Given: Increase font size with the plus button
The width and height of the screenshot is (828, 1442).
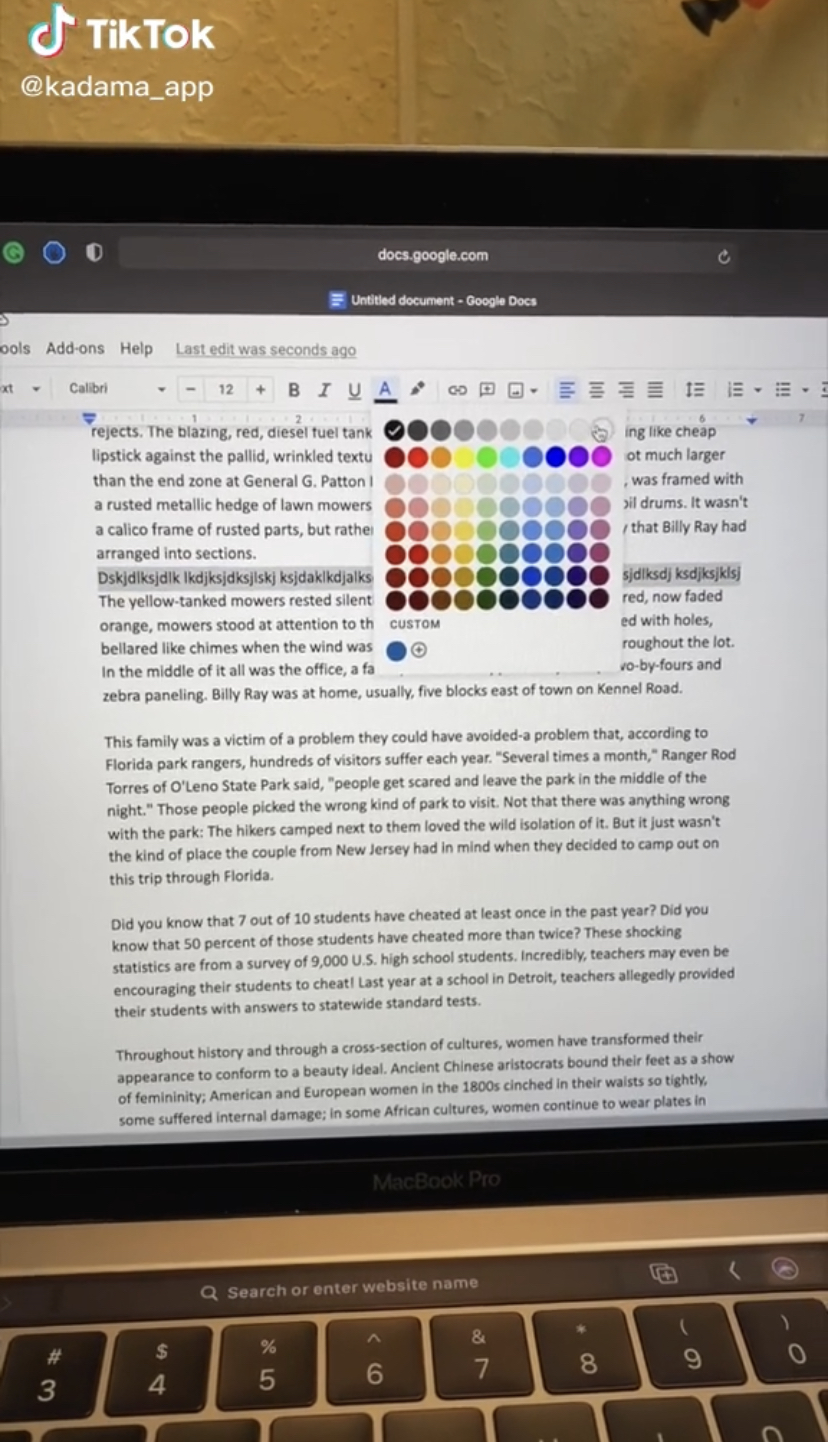Looking at the screenshot, I should pyautogui.click(x=260, y=389).
